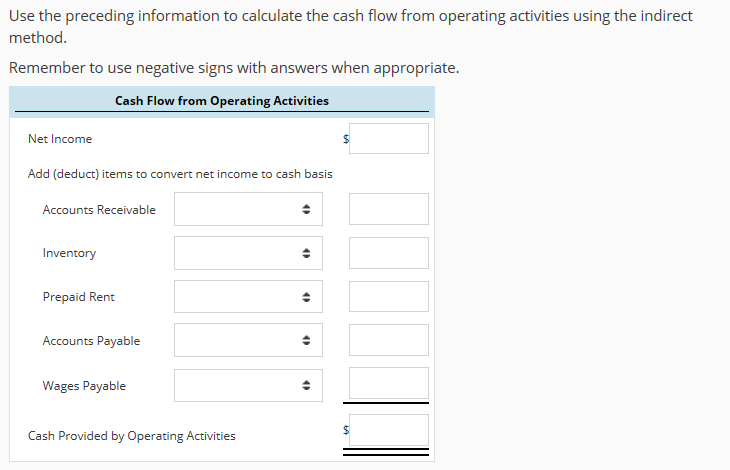Select the Wages Payable amount input

388,384
